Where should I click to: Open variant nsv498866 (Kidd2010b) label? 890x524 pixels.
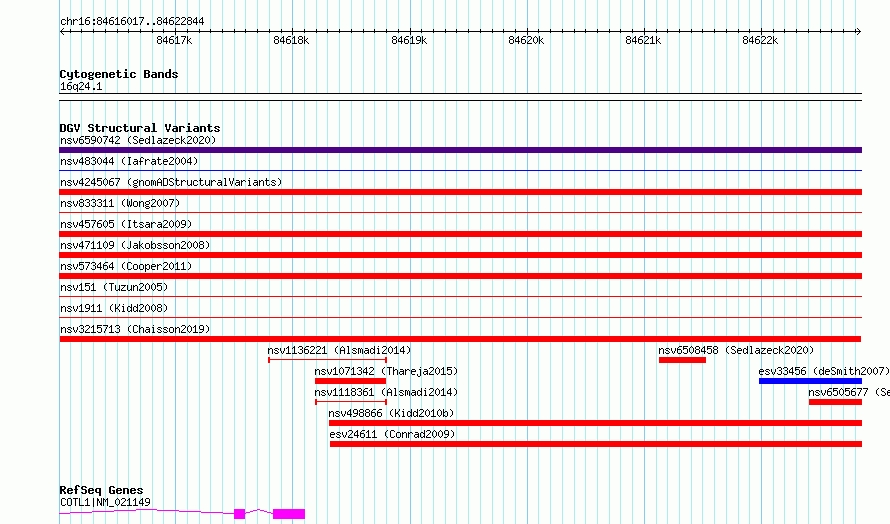pos(391,413)
